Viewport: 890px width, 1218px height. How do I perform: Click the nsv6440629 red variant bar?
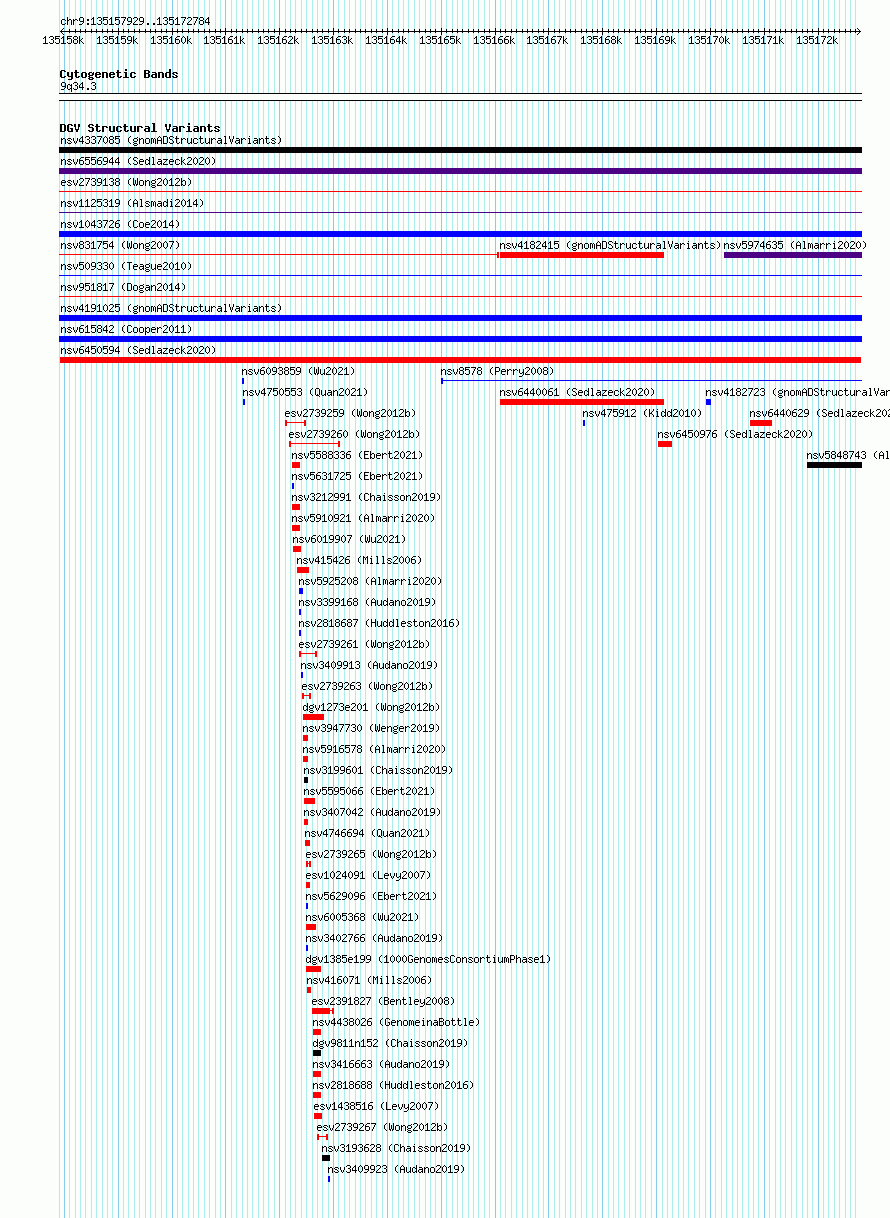click(761, 423)
